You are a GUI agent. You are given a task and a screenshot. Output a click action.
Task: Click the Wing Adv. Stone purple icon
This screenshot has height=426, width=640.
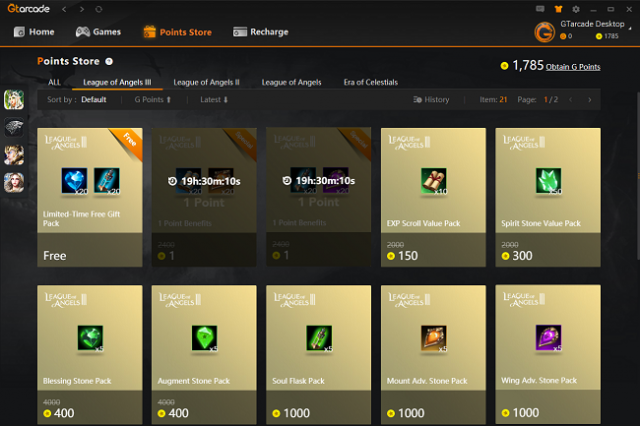tap(548, 338)
